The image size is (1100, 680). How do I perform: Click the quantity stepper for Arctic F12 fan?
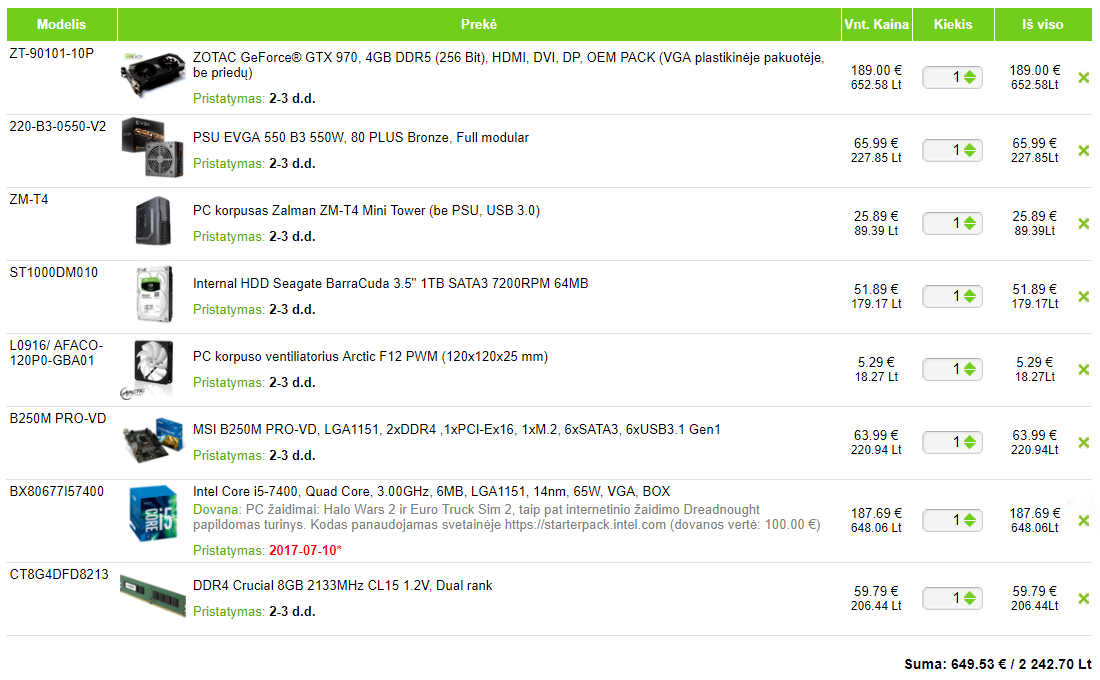point(970,369)
